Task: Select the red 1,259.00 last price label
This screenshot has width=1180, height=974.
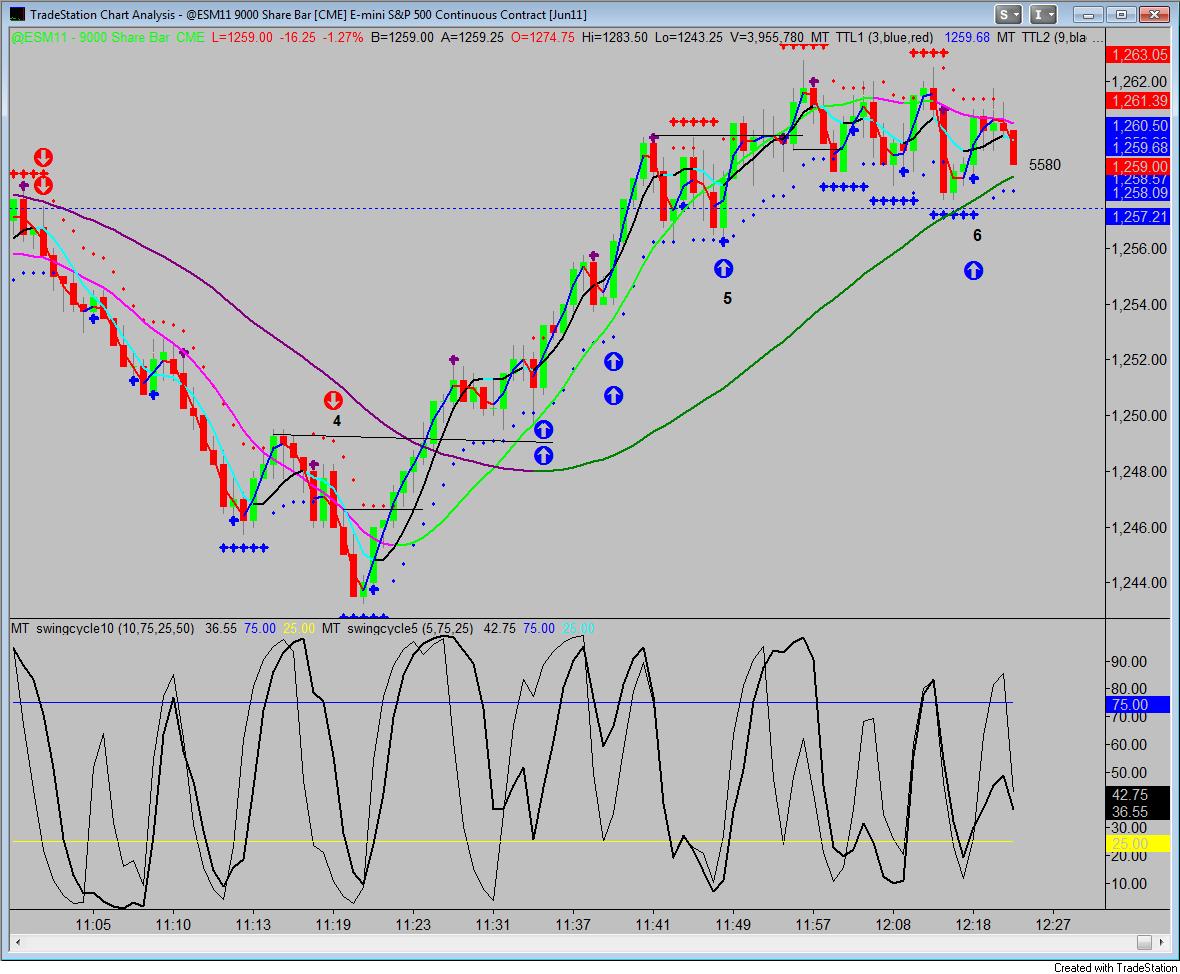Action: [1137, 167]
